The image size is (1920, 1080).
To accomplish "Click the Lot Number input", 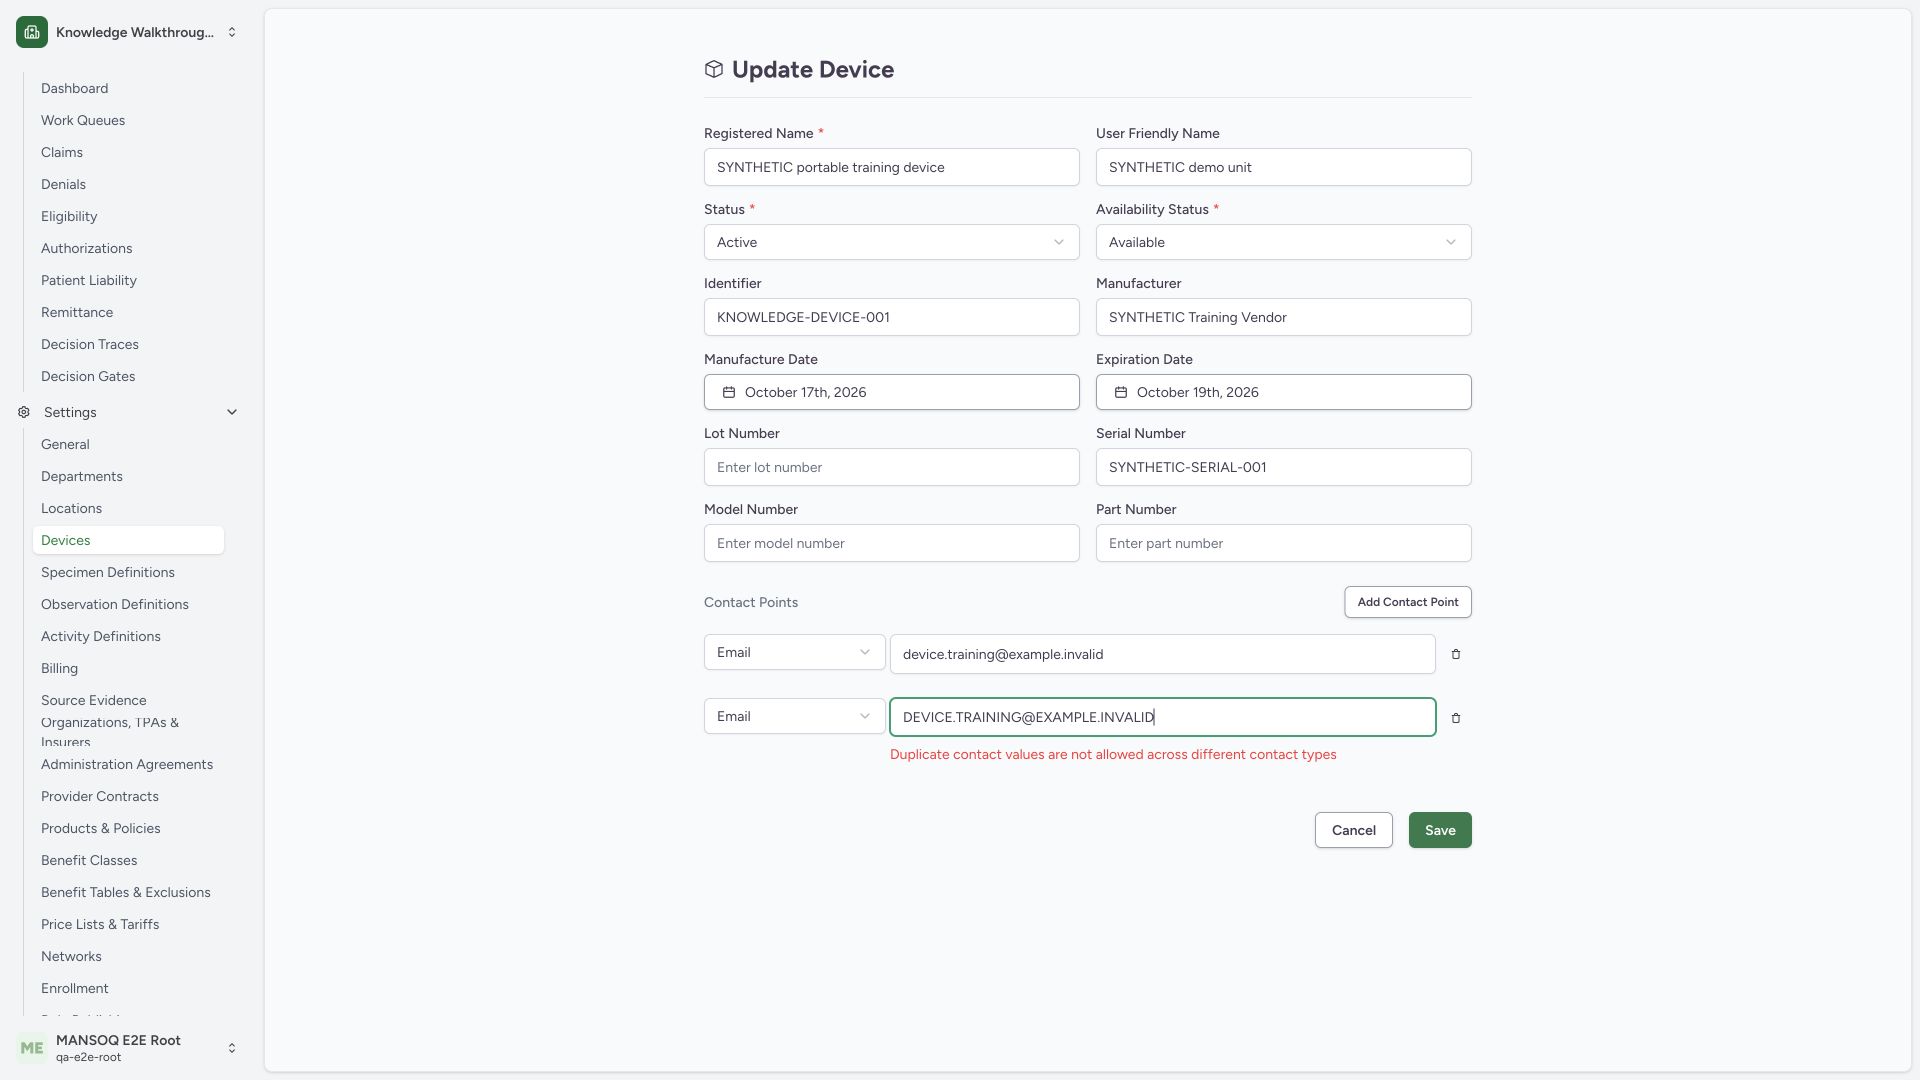I will click(892, 467).
